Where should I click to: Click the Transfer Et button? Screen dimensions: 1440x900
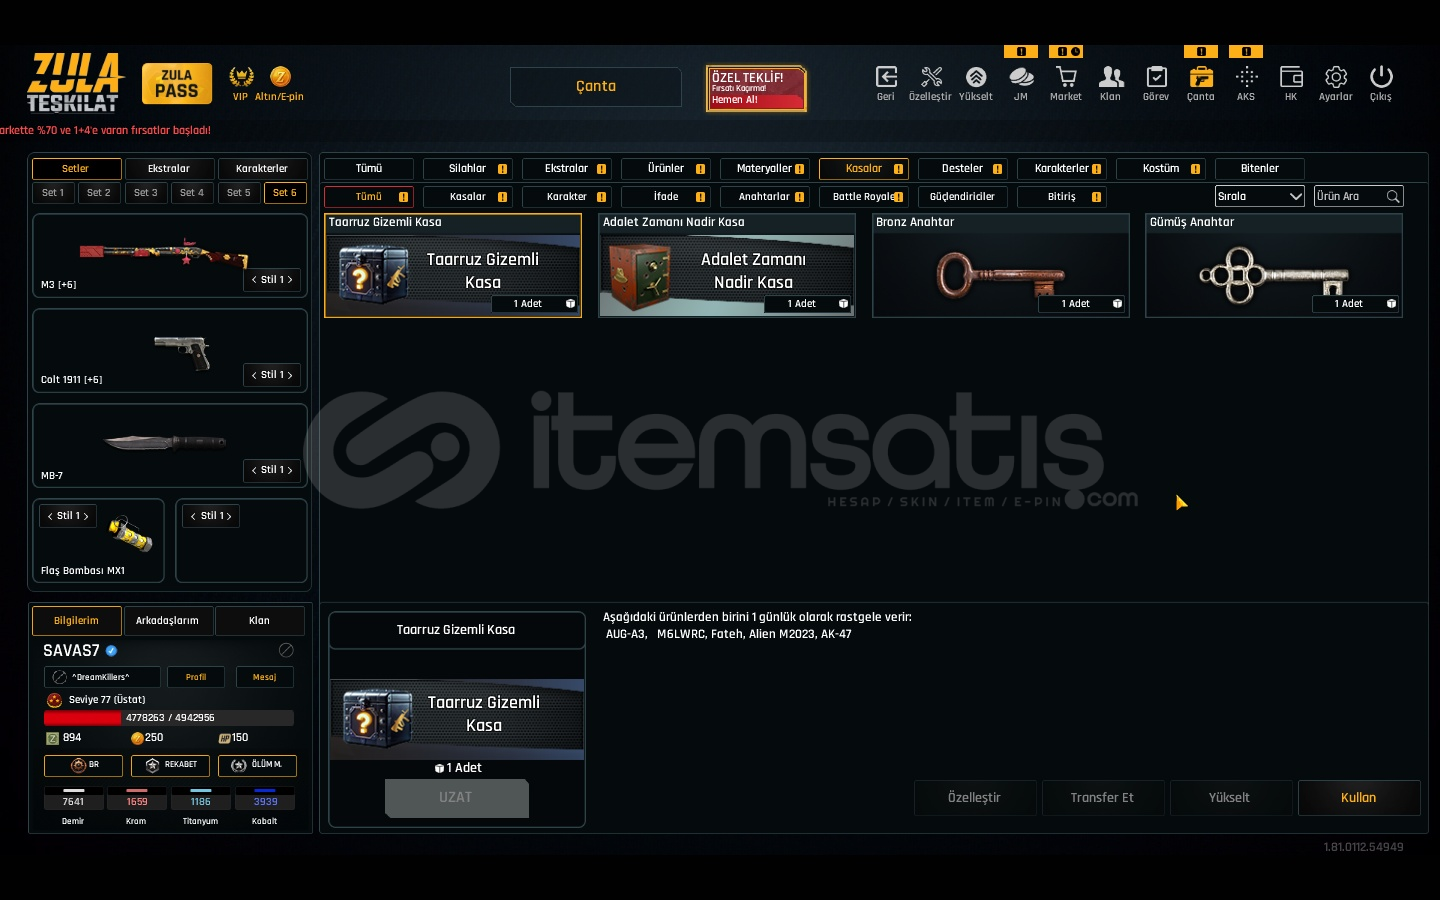(1102, 798)
